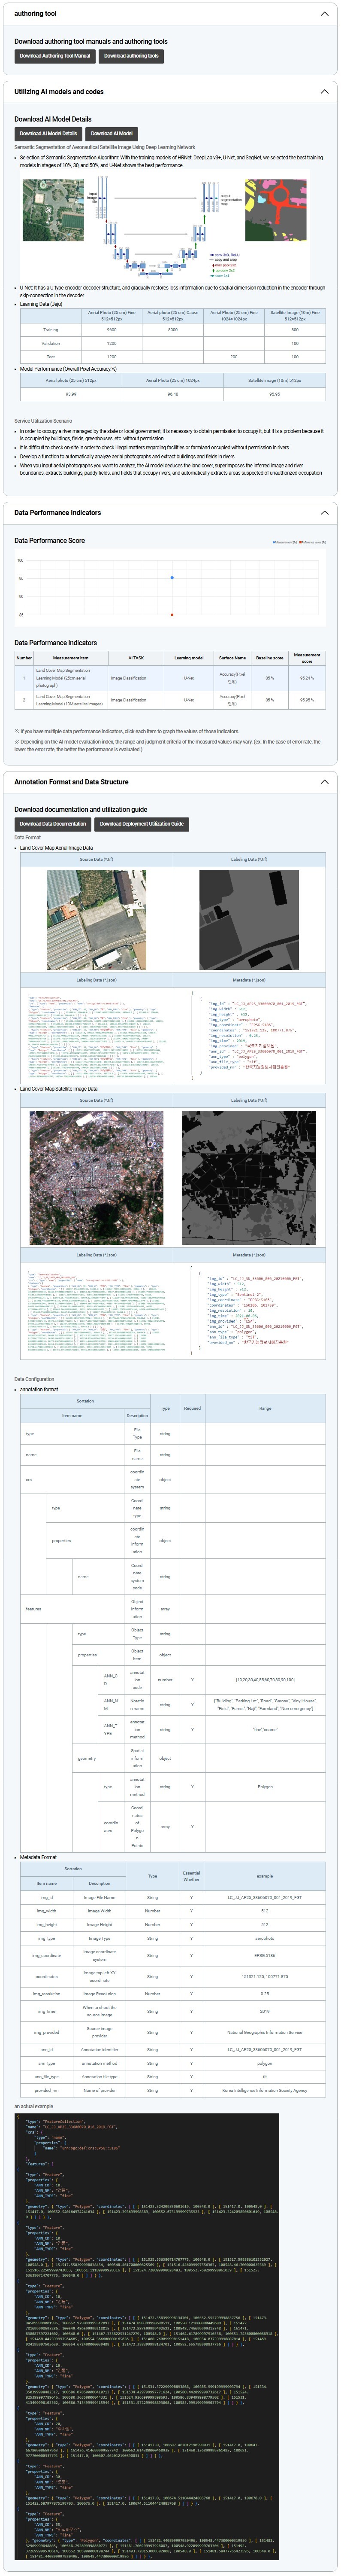Click Download Authoring Tool Manual button
341x2576 pixels.
(x=55, y=56)
